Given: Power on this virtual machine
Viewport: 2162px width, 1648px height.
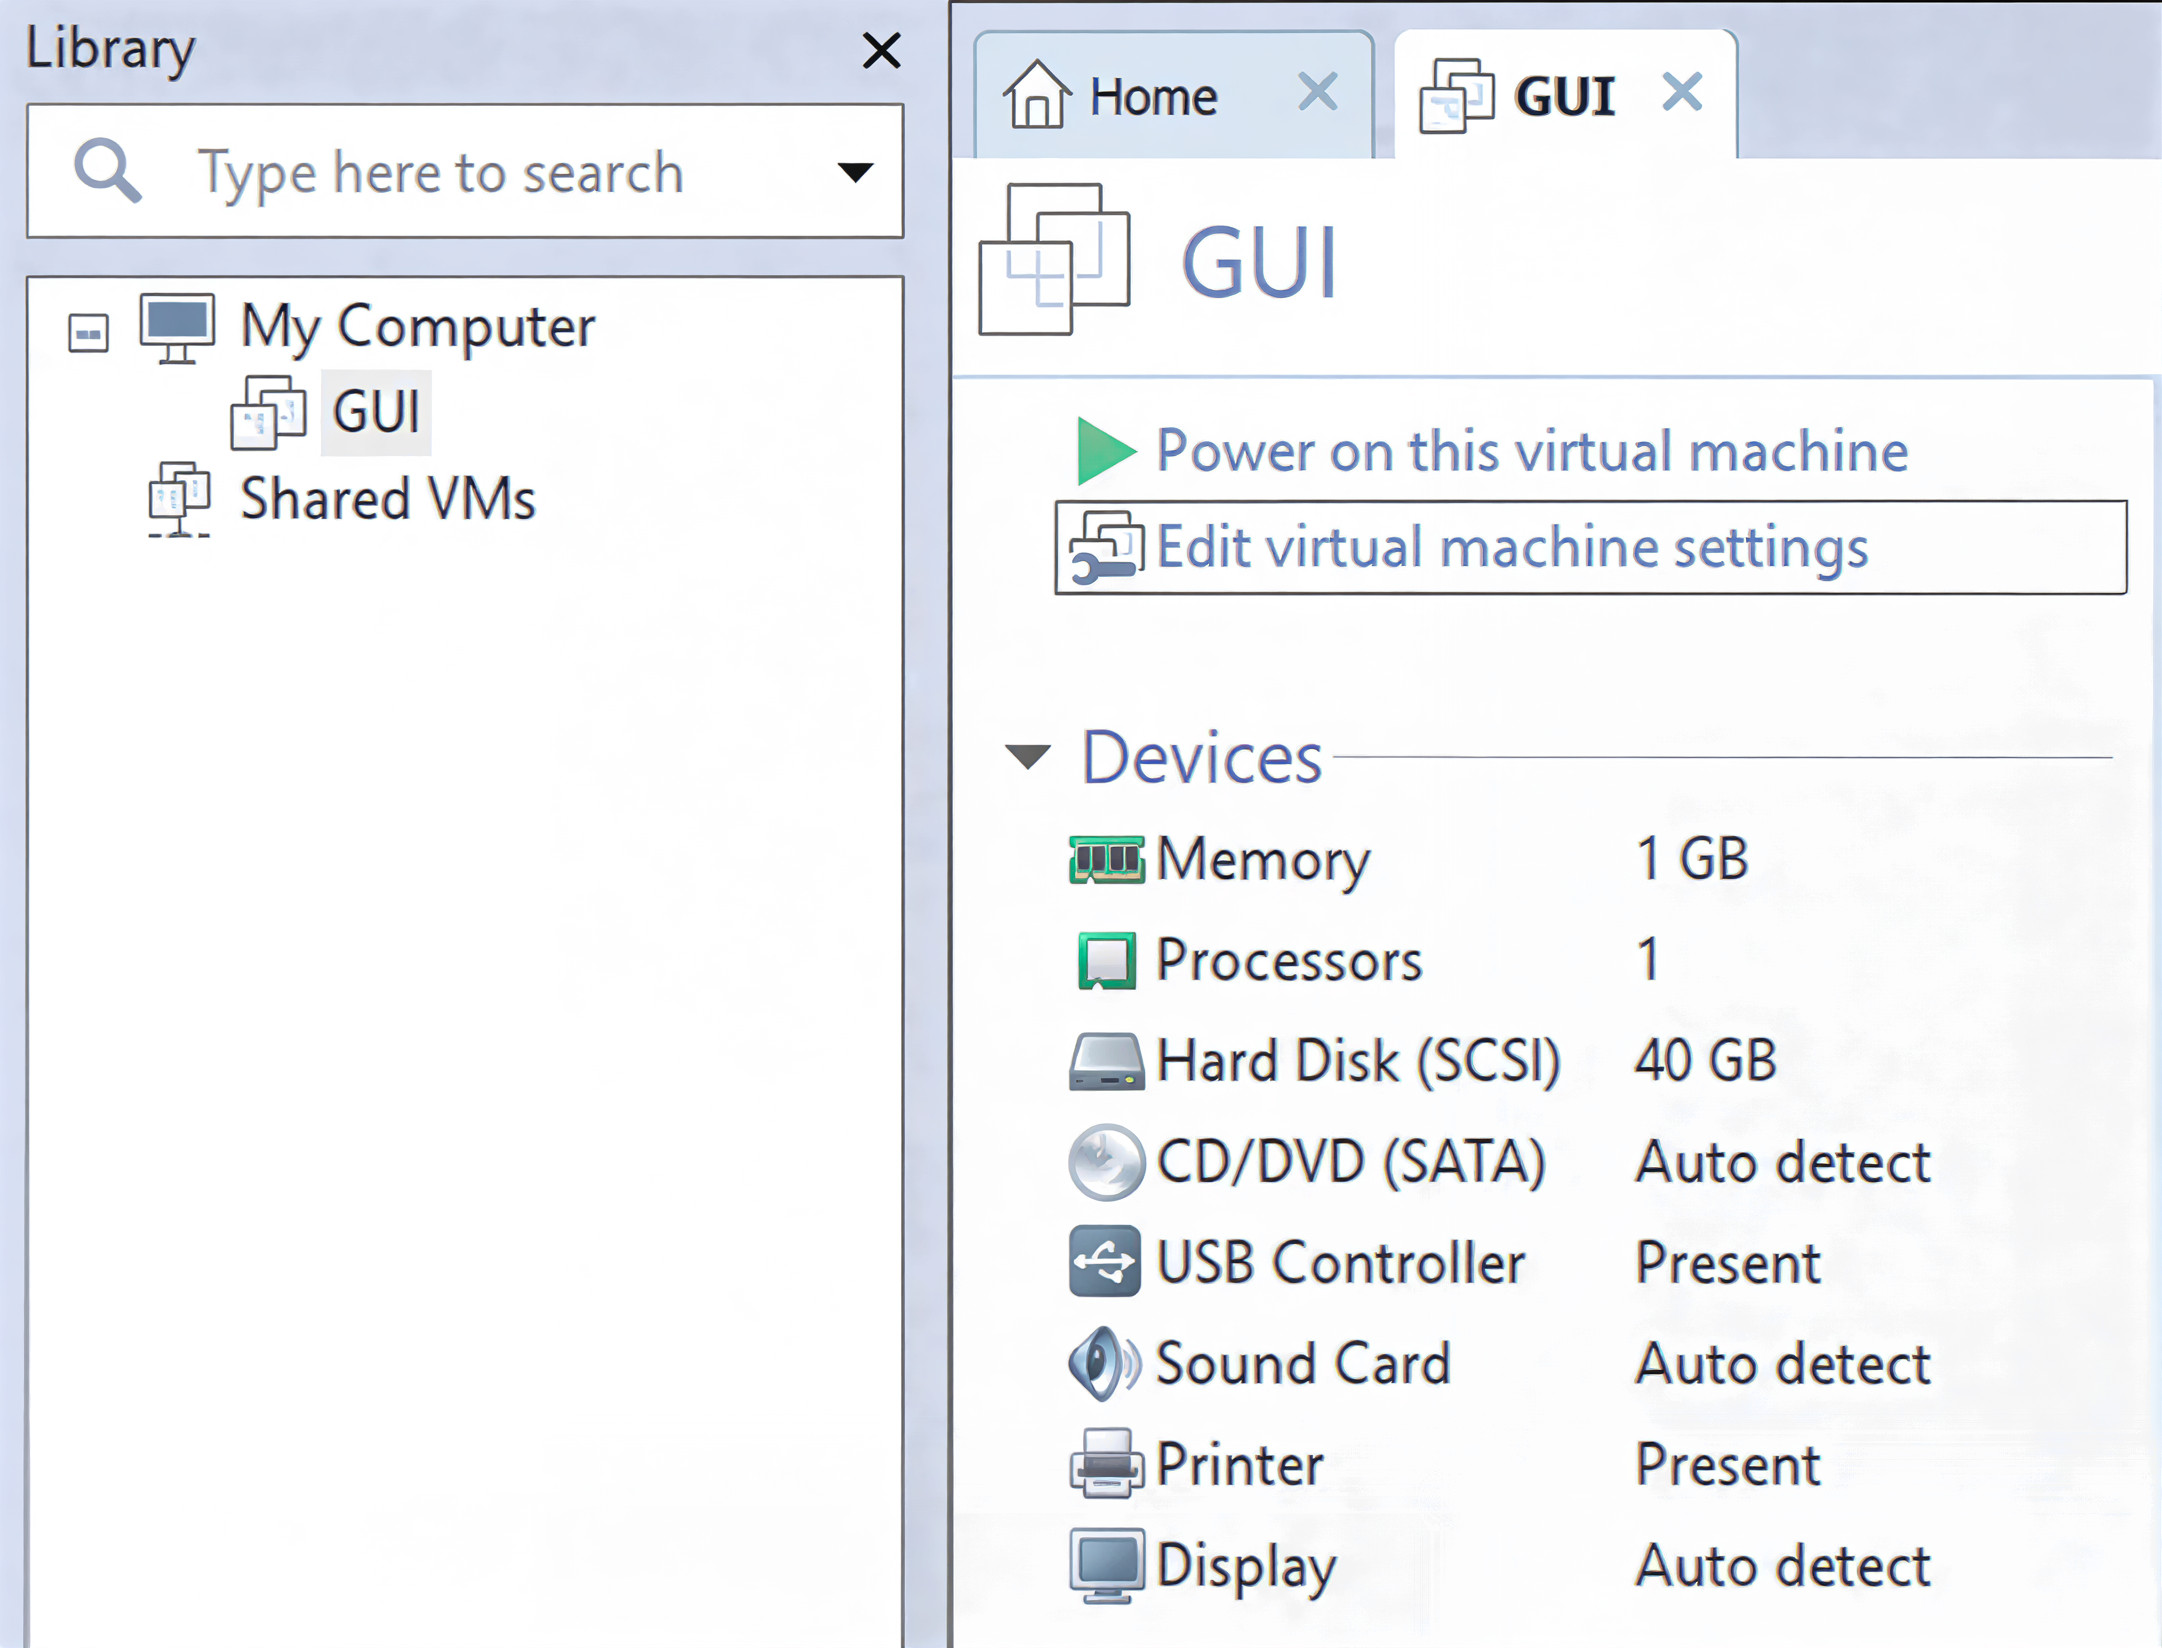Looking at the screenshot, I should 1531,451.
